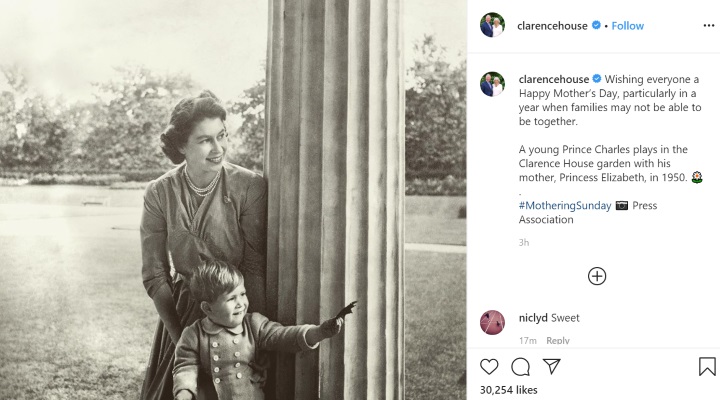
Task: Click the verified badge in header
Action: pos(596,25)
